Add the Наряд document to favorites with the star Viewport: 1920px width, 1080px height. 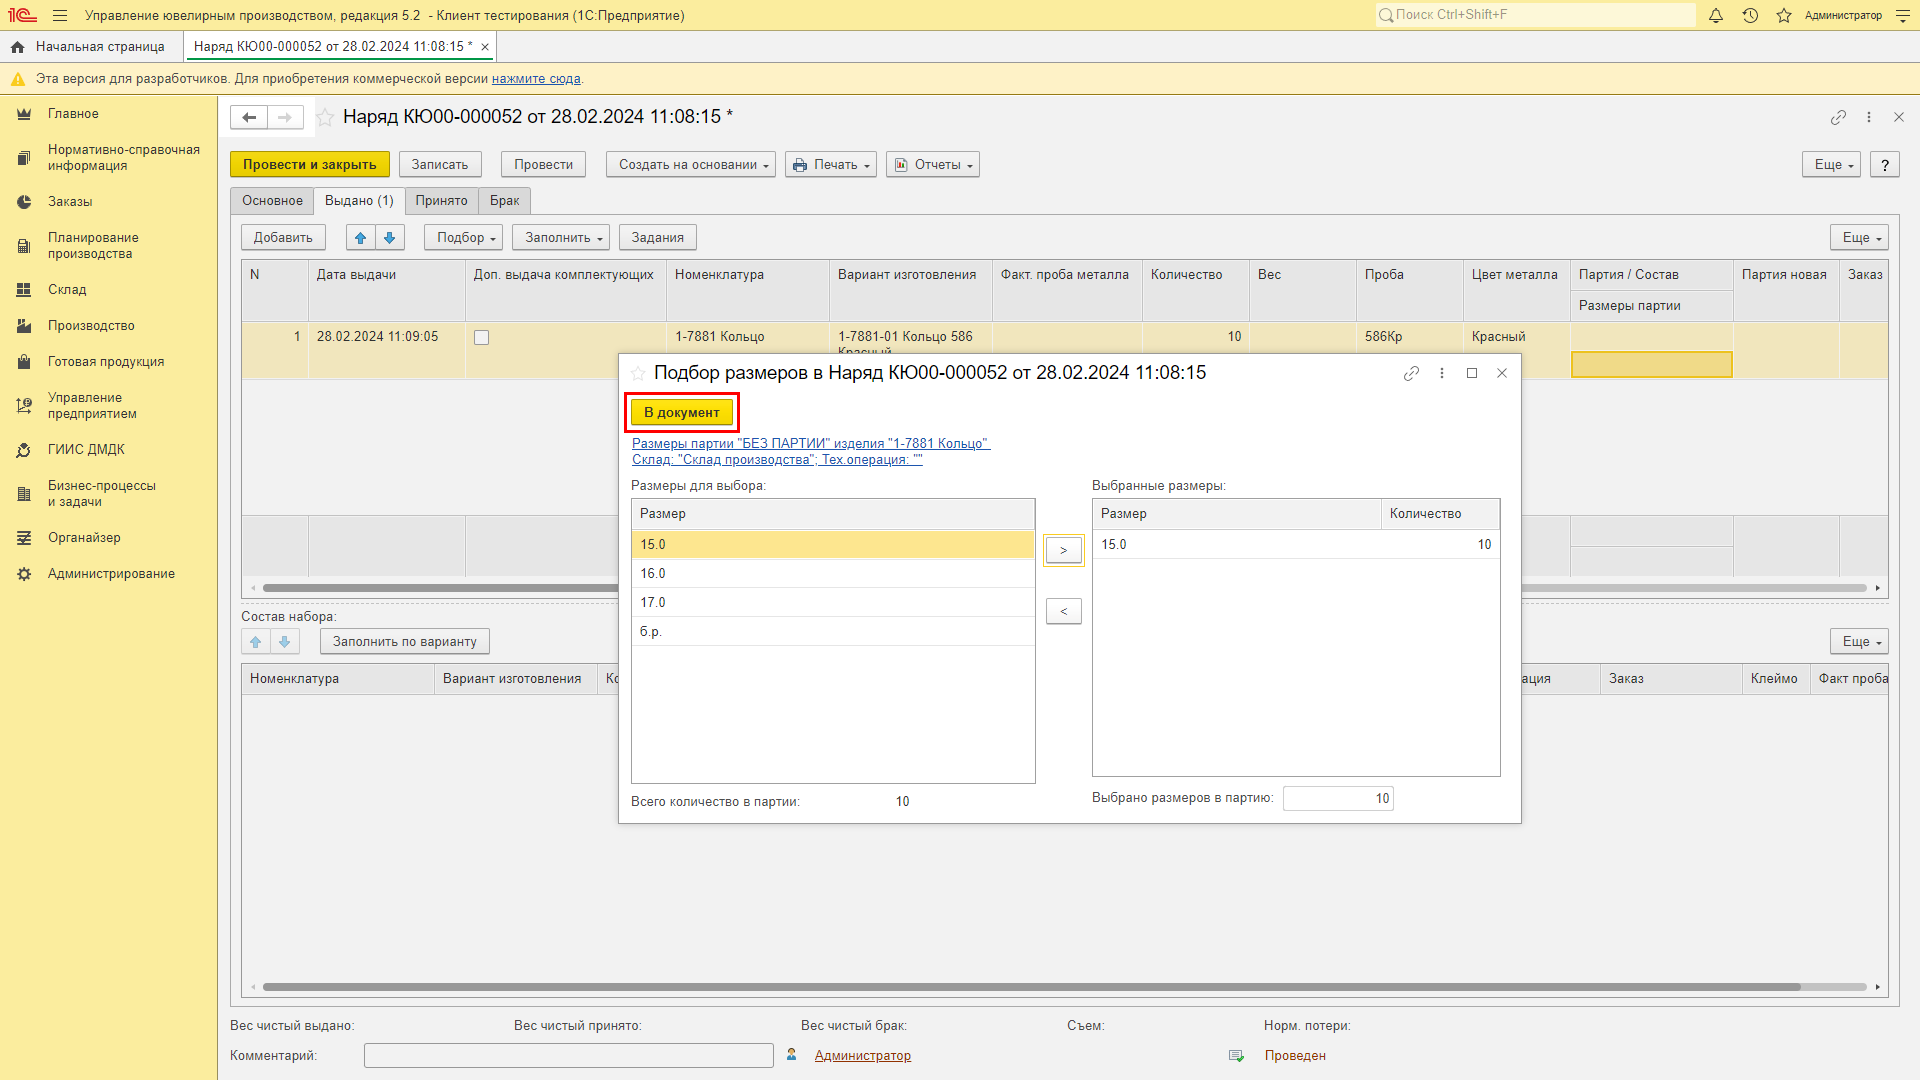(x=325, y=117)
